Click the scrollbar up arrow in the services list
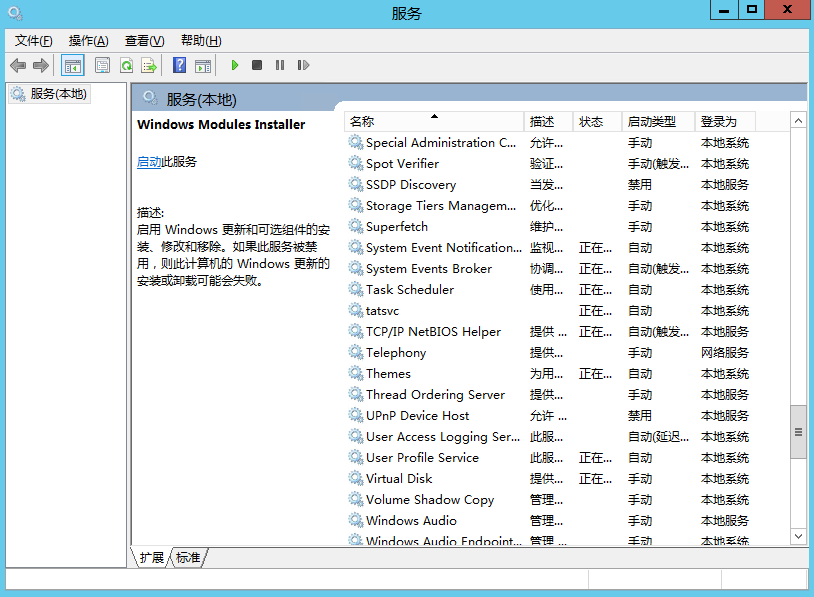The height and width of the screenshot is (597, 814). click(798, 121)
